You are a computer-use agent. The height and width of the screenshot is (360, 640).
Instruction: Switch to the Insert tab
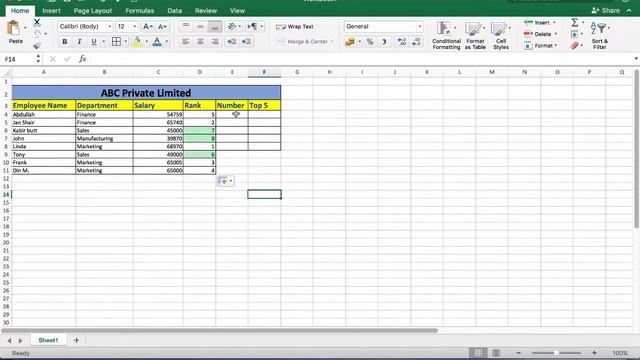tap(51, 11)
